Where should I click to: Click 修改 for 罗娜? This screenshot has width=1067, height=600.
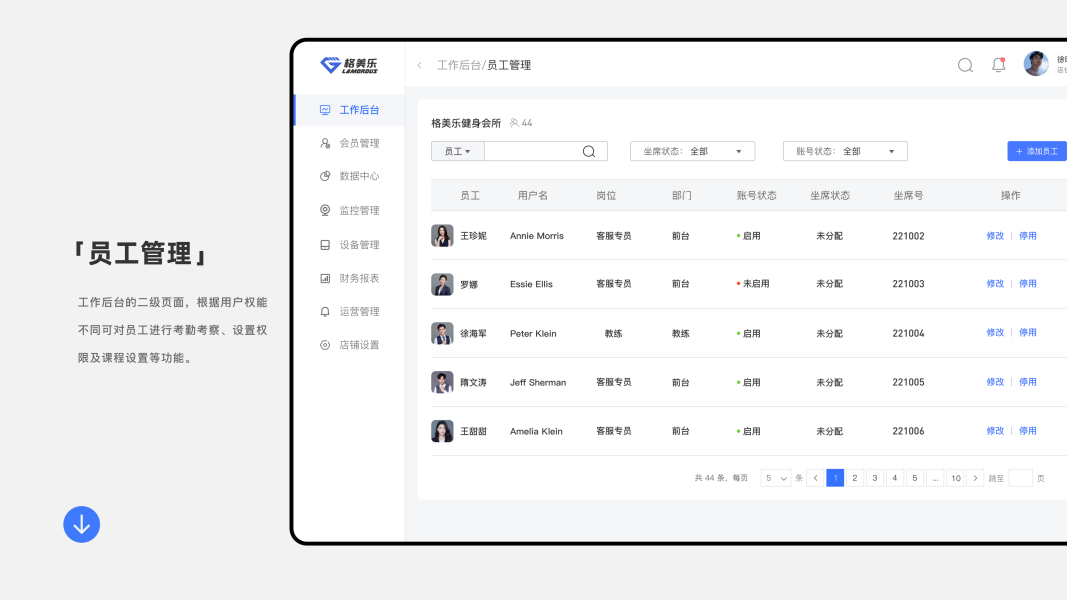995,284
